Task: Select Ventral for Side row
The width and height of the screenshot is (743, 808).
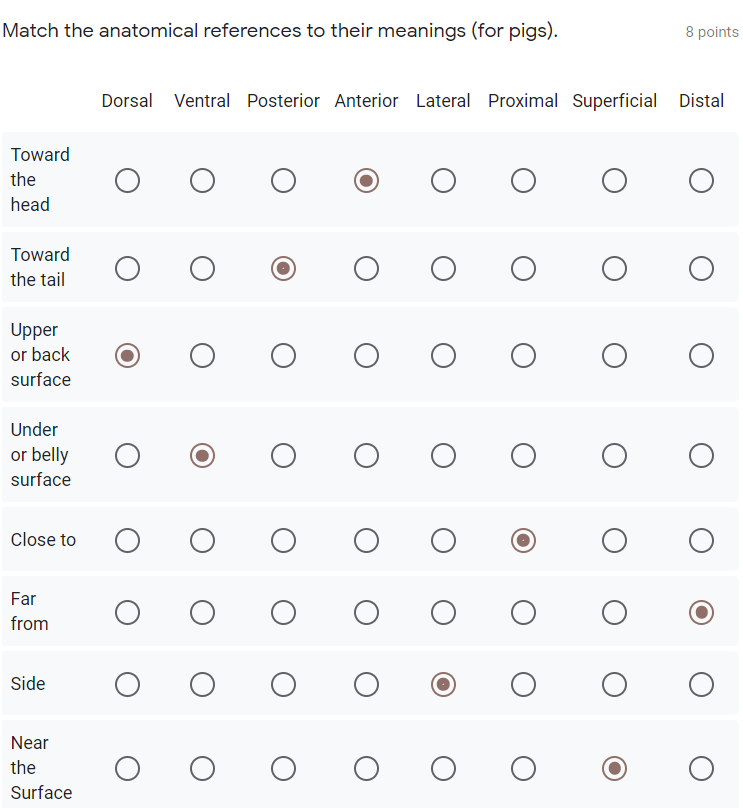Action: (x=202, y=684)
